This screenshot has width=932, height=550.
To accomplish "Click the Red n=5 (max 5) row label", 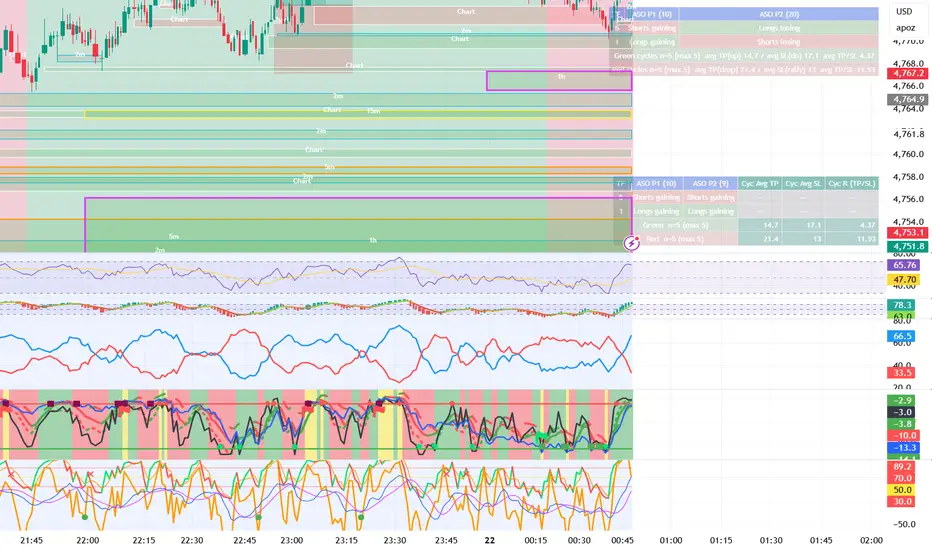I will pyautogui.click(x=675, y=239).
